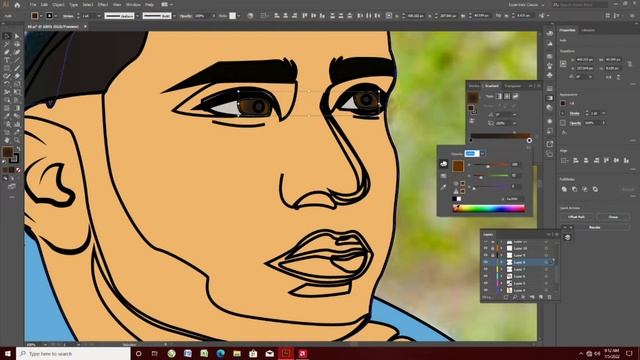Open Microsoft Edge from the taskbar
The image size is (640, 360).
(220, 353)
